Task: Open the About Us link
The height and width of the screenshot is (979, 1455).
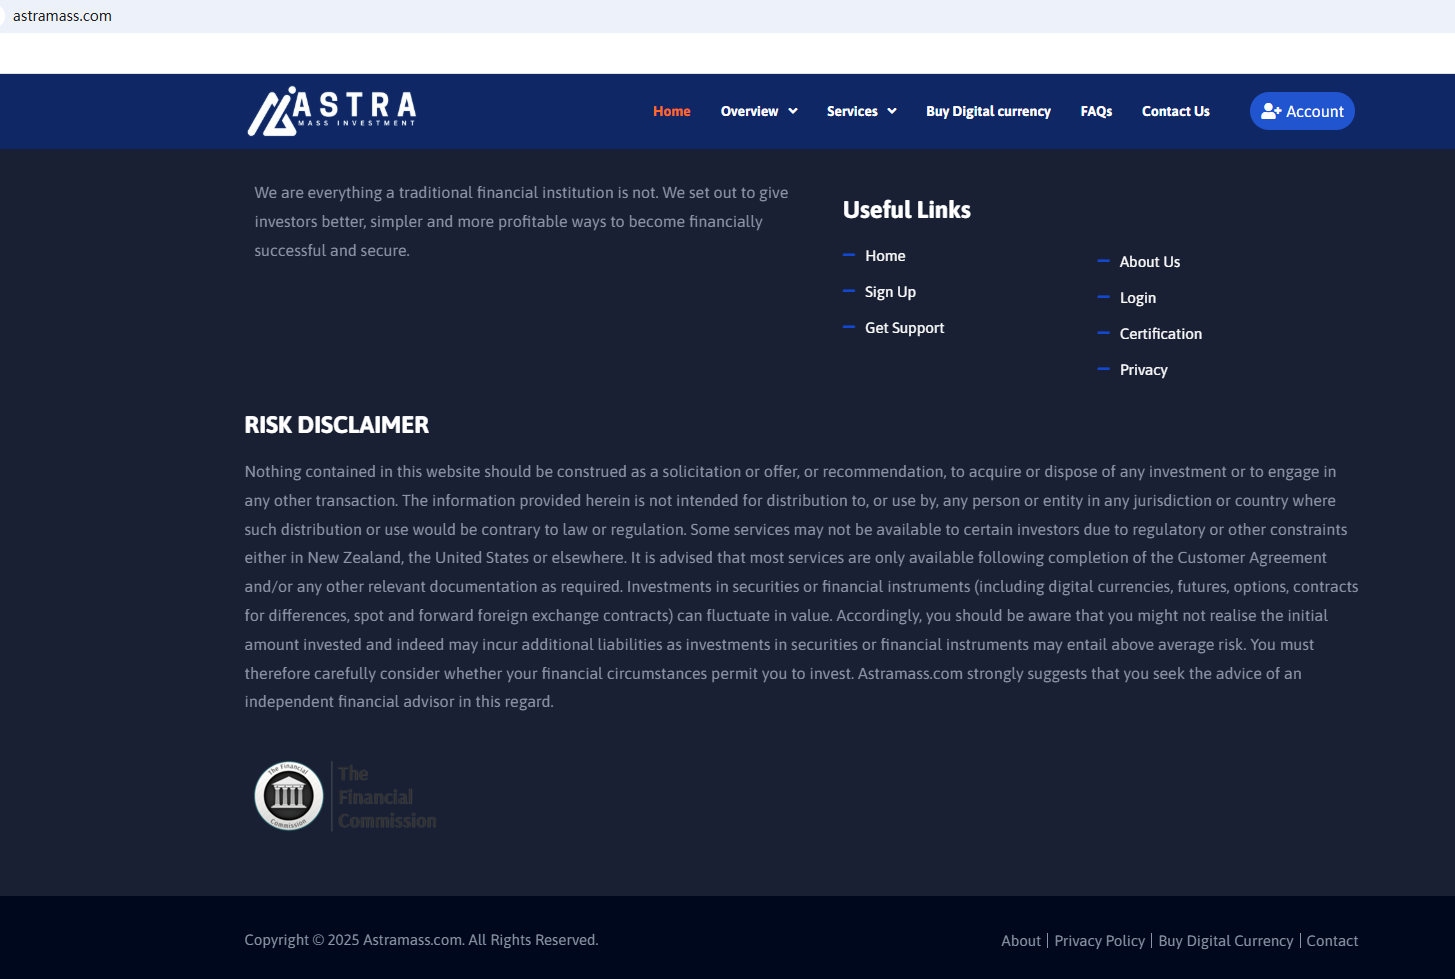Action: (x=1150, y=262)
